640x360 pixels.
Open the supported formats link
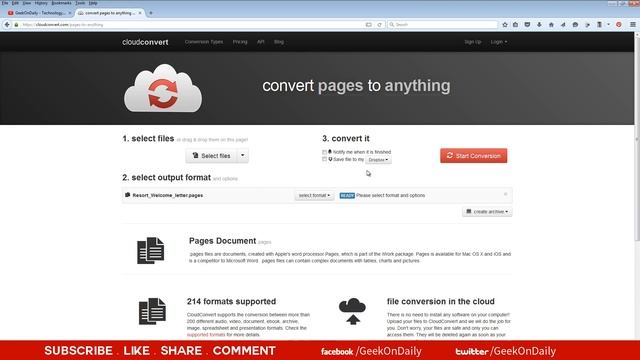206,335
